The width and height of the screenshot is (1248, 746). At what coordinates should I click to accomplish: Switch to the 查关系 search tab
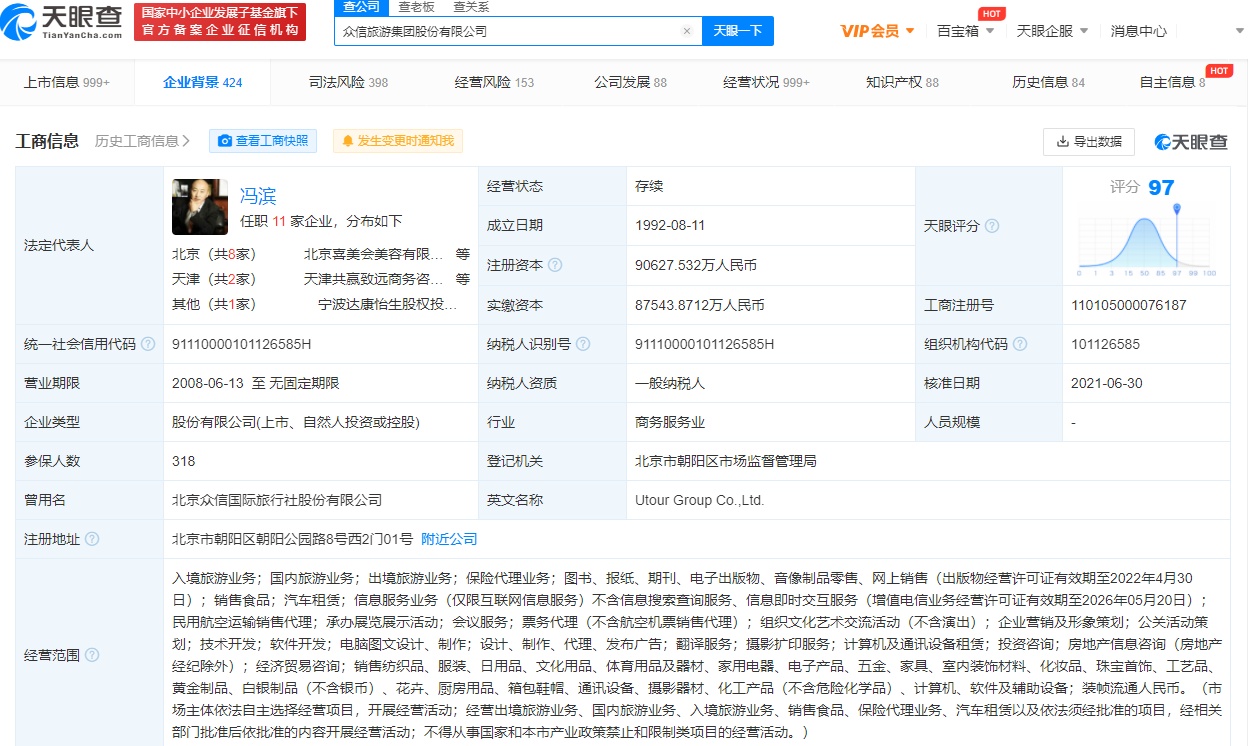[x=470, y=7]
